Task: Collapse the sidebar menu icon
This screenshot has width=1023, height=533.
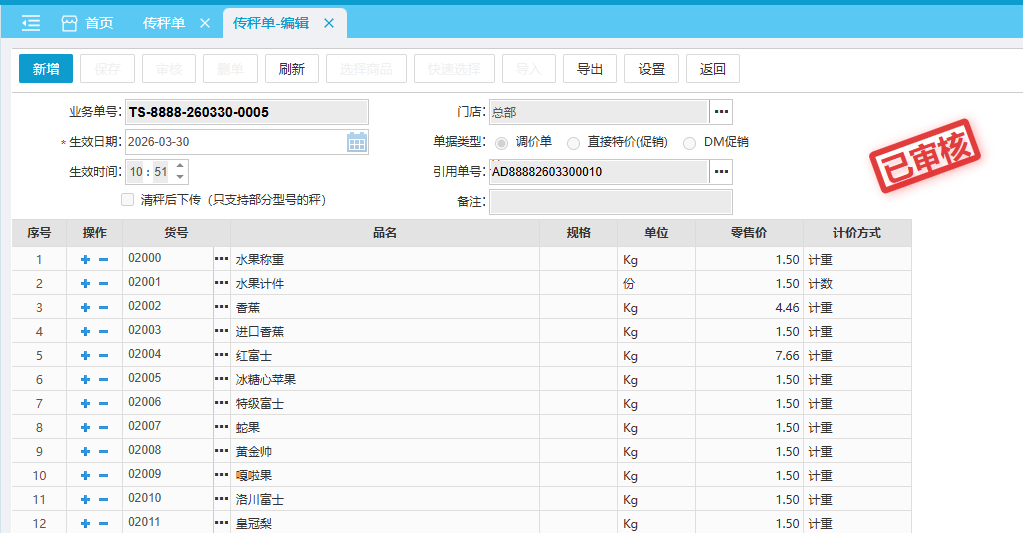Action: click(31, 23)
